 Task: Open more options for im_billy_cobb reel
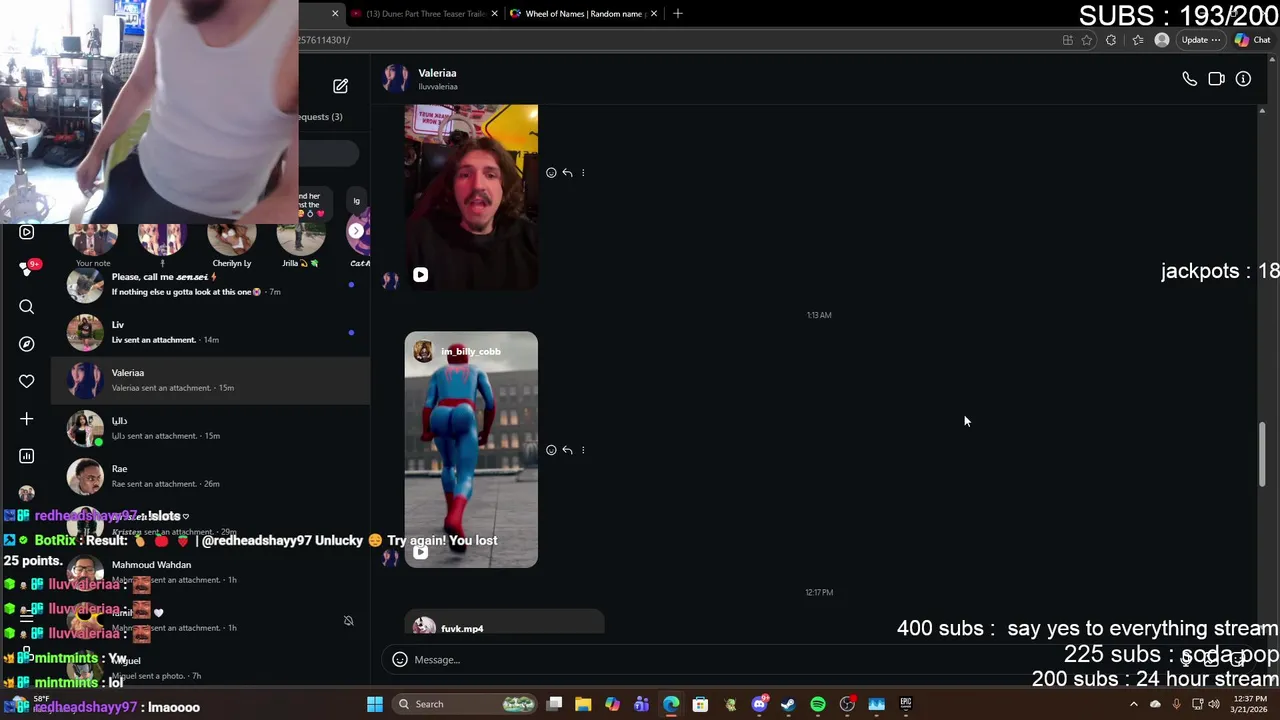(x=583, y=450)
